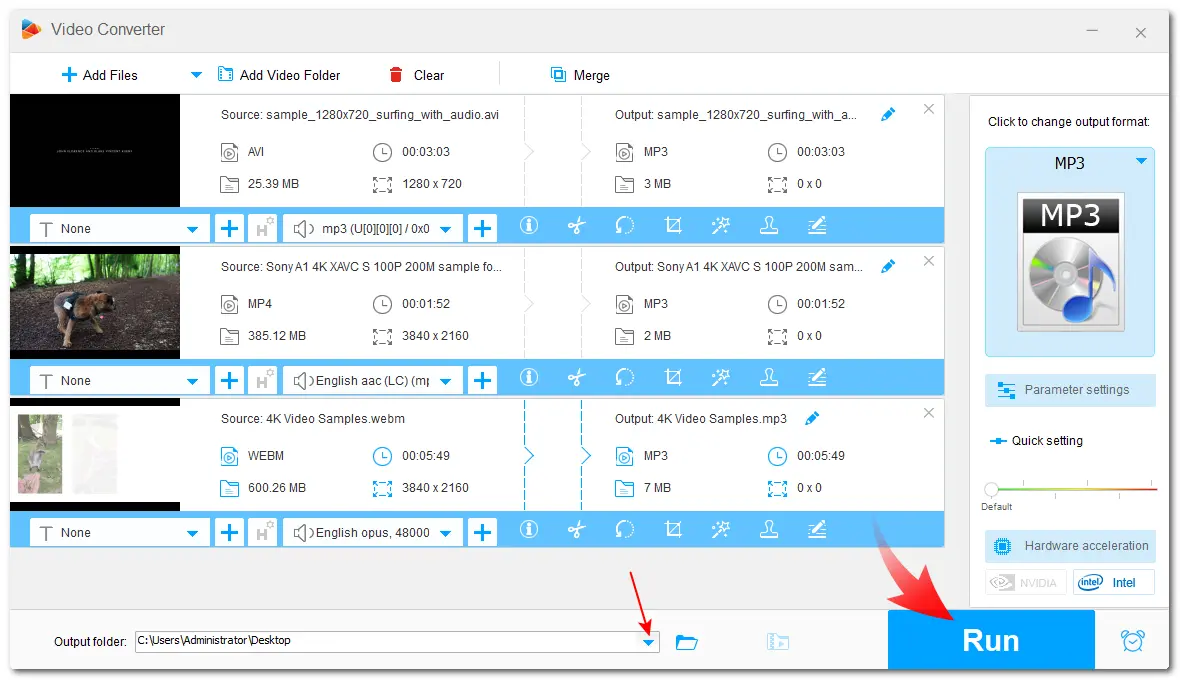Select Sony A1 dog video thumbnail
The height and width of the screenshot is (680, 1180).
coord(95,302)
